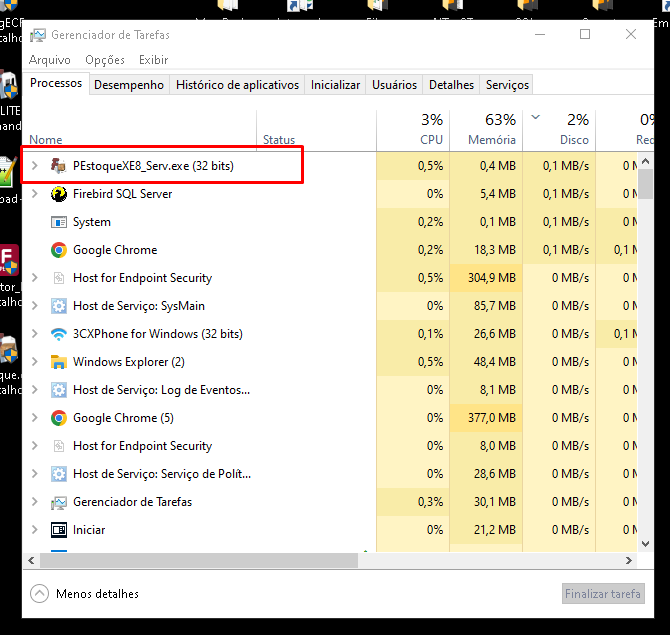This screenshot has height=635, width=670.
Task: Go to the Detalhes tab
Action: 451,85
